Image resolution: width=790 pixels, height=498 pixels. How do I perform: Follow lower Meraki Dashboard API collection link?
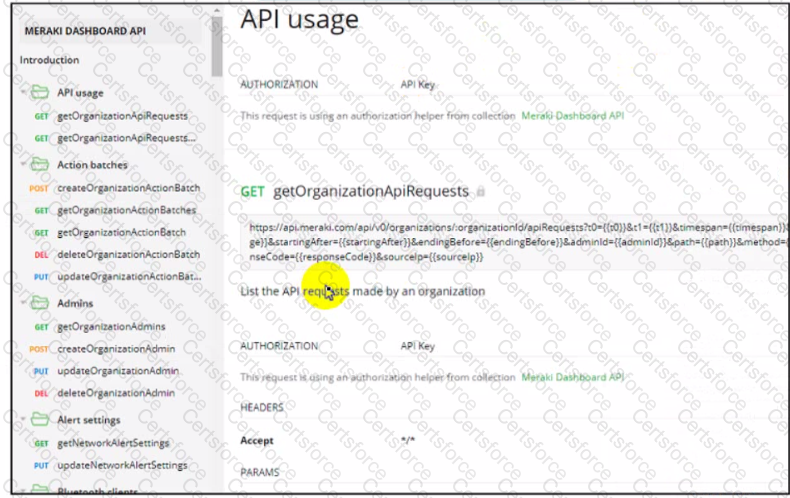click(x=572, y=377)
